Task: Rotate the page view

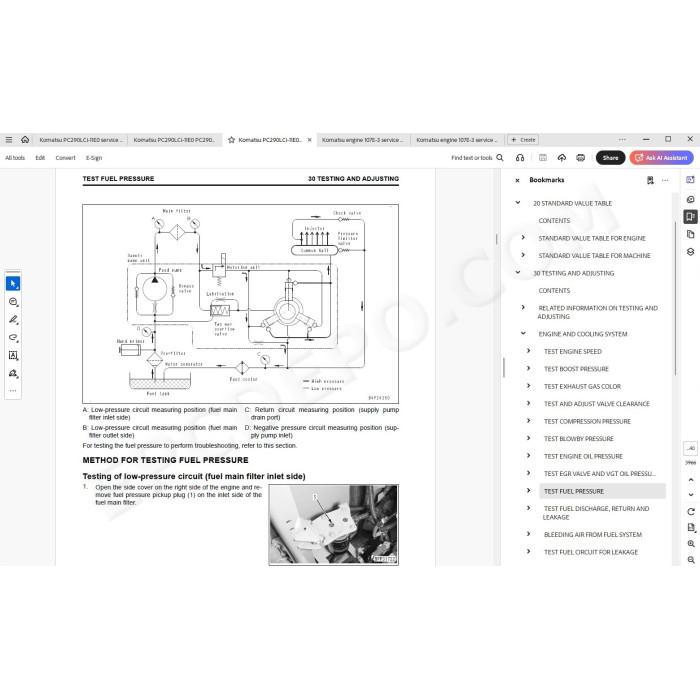Action: (691, 512)
